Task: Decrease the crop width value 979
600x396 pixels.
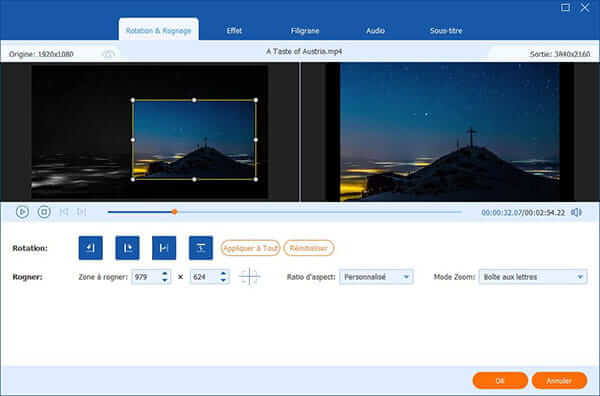Action: click(165, 280)
